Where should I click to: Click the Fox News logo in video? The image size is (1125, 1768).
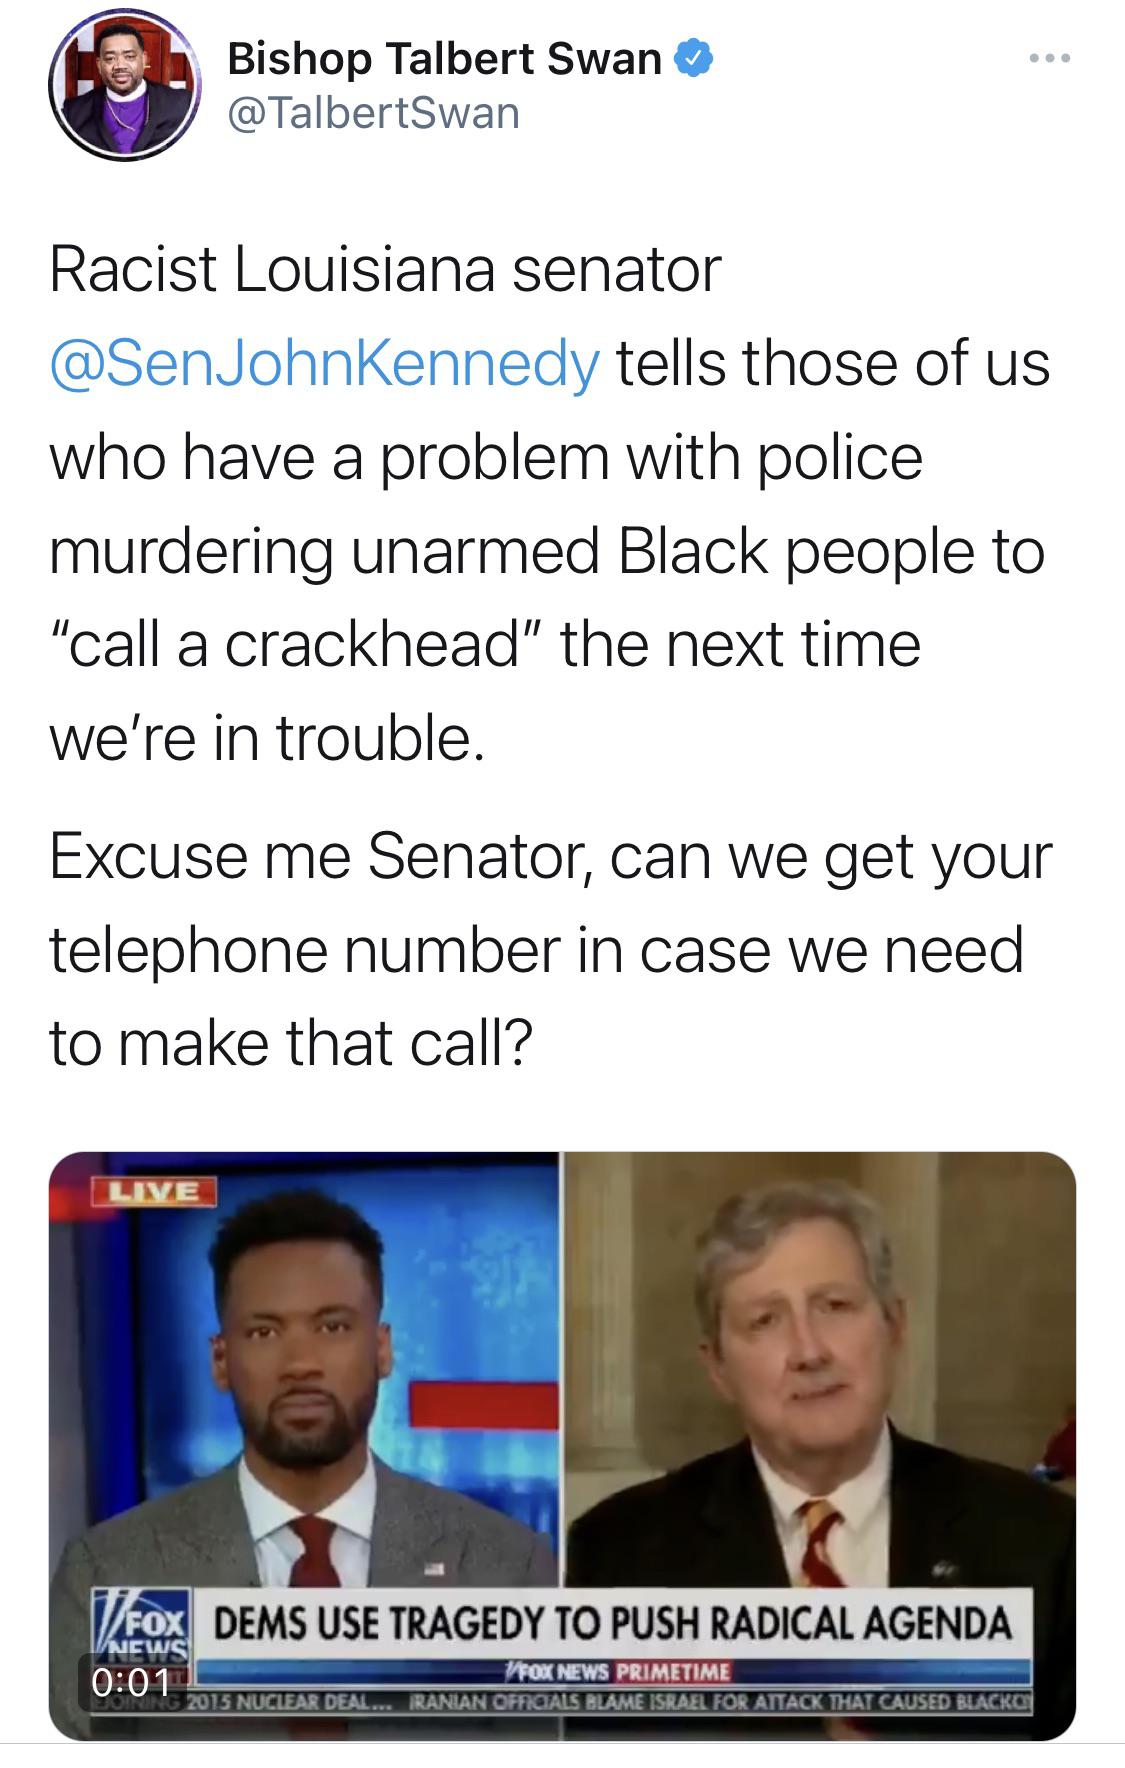tap(141, 1629)
